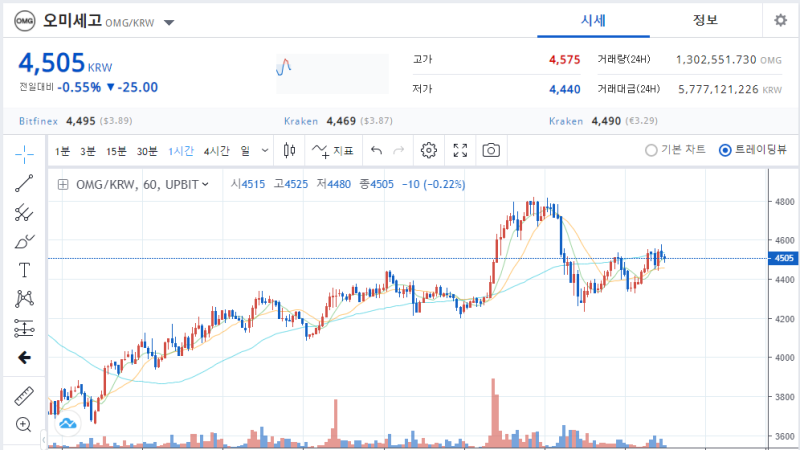Set chart interval to 1분
The image size is (800, 450).
[62, 151]
